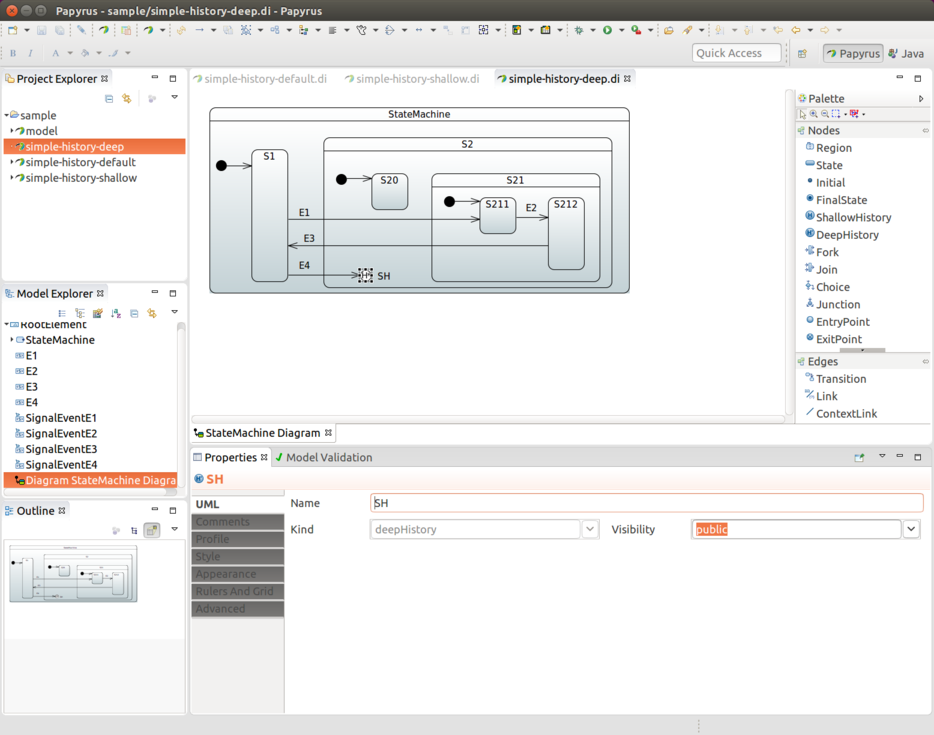Image resolution: width=934 pixels, height=735 pixels.
Task: Click the Debug bug icon in toolbar
Action: (x=578, y=30)
